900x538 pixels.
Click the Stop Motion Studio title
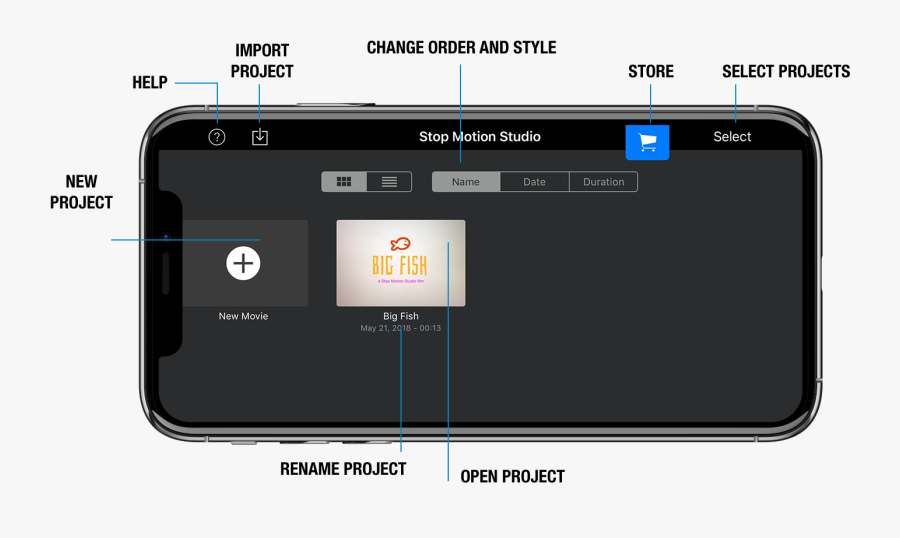click(479, 137)
